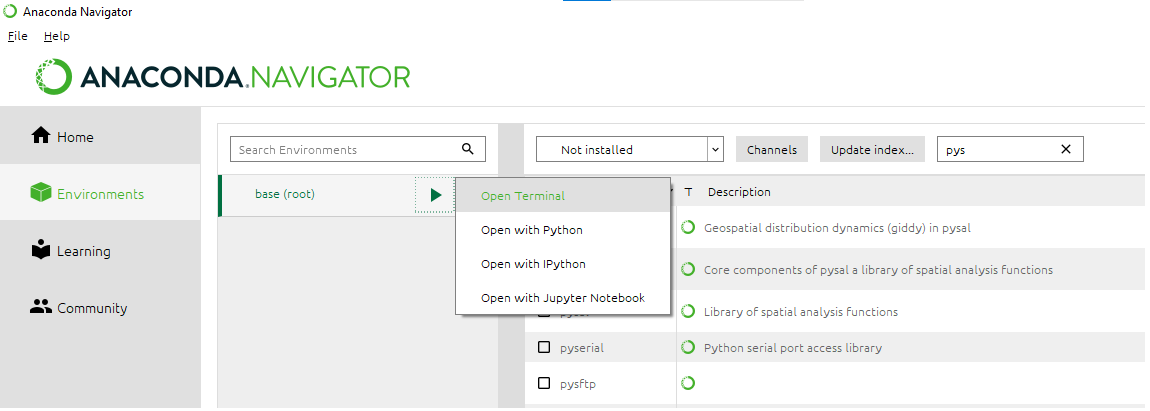This screenshot has height=411, width=1150.
Task: Open the Community tab
Action: point(100,308)
